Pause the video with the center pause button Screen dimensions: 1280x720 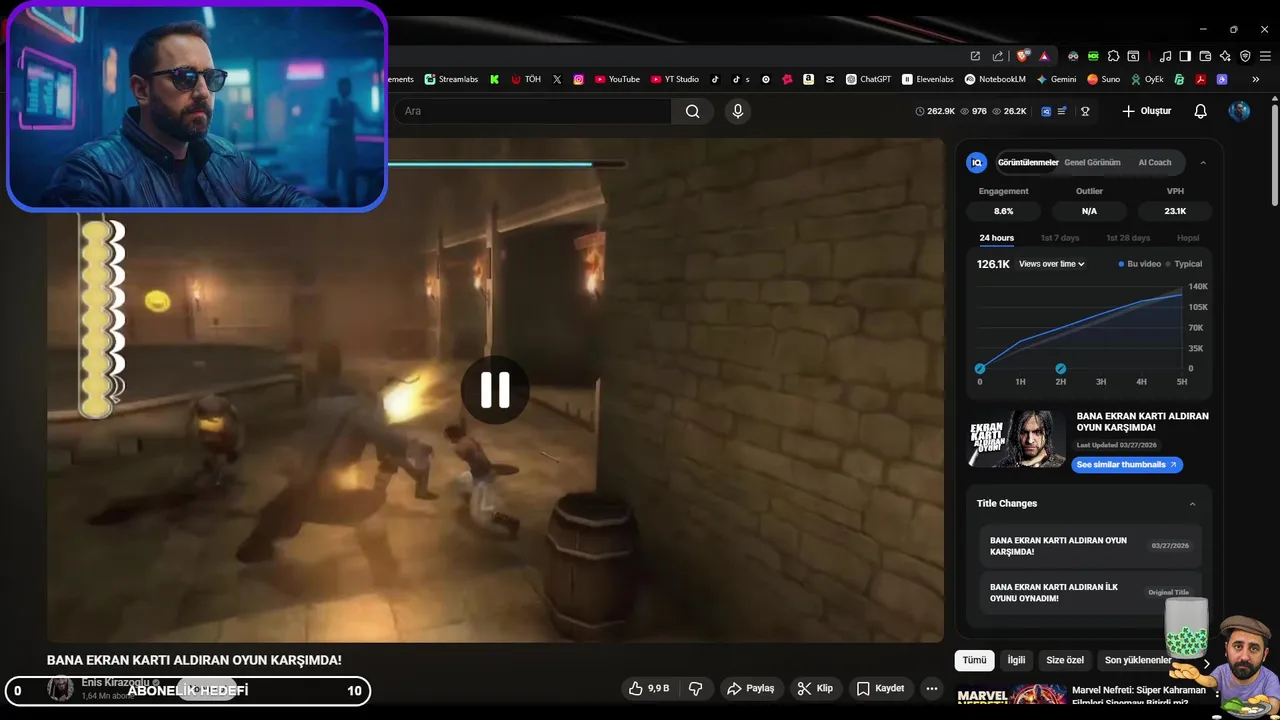pos(495,390)
